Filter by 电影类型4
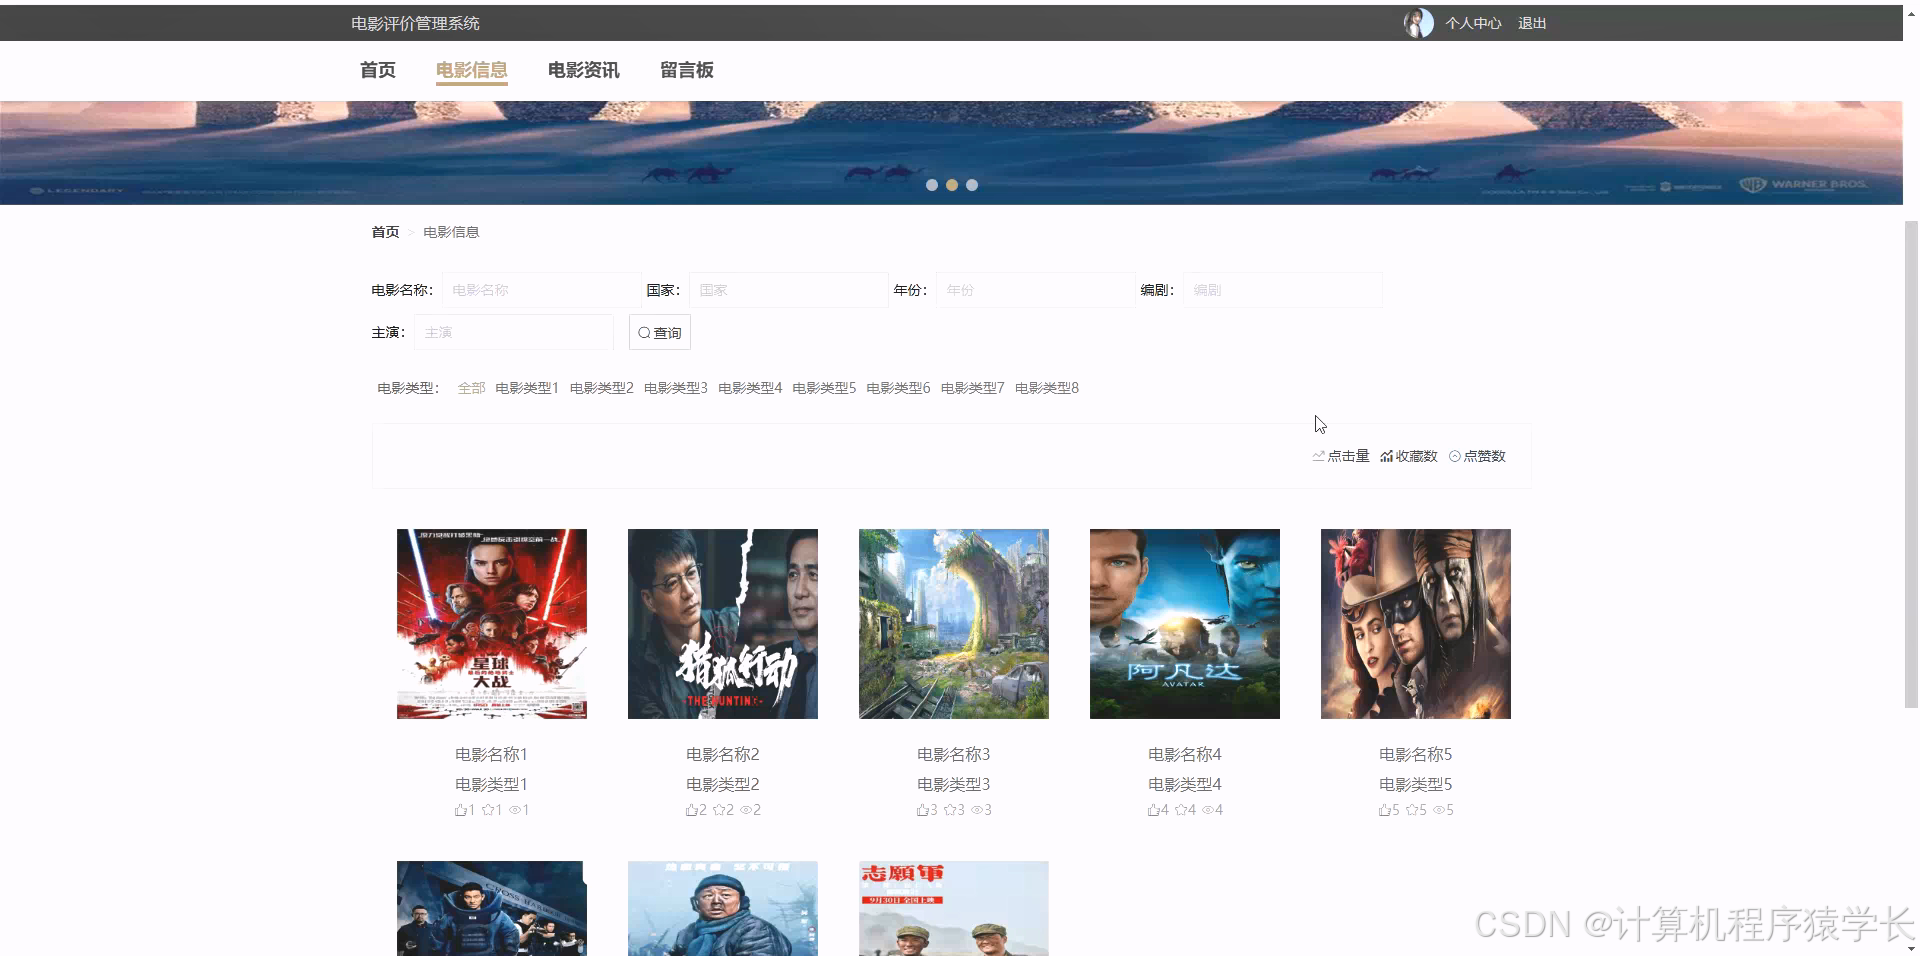This screenshot has width=1920, height=956. pyautogui.click(x=749, y=388)
